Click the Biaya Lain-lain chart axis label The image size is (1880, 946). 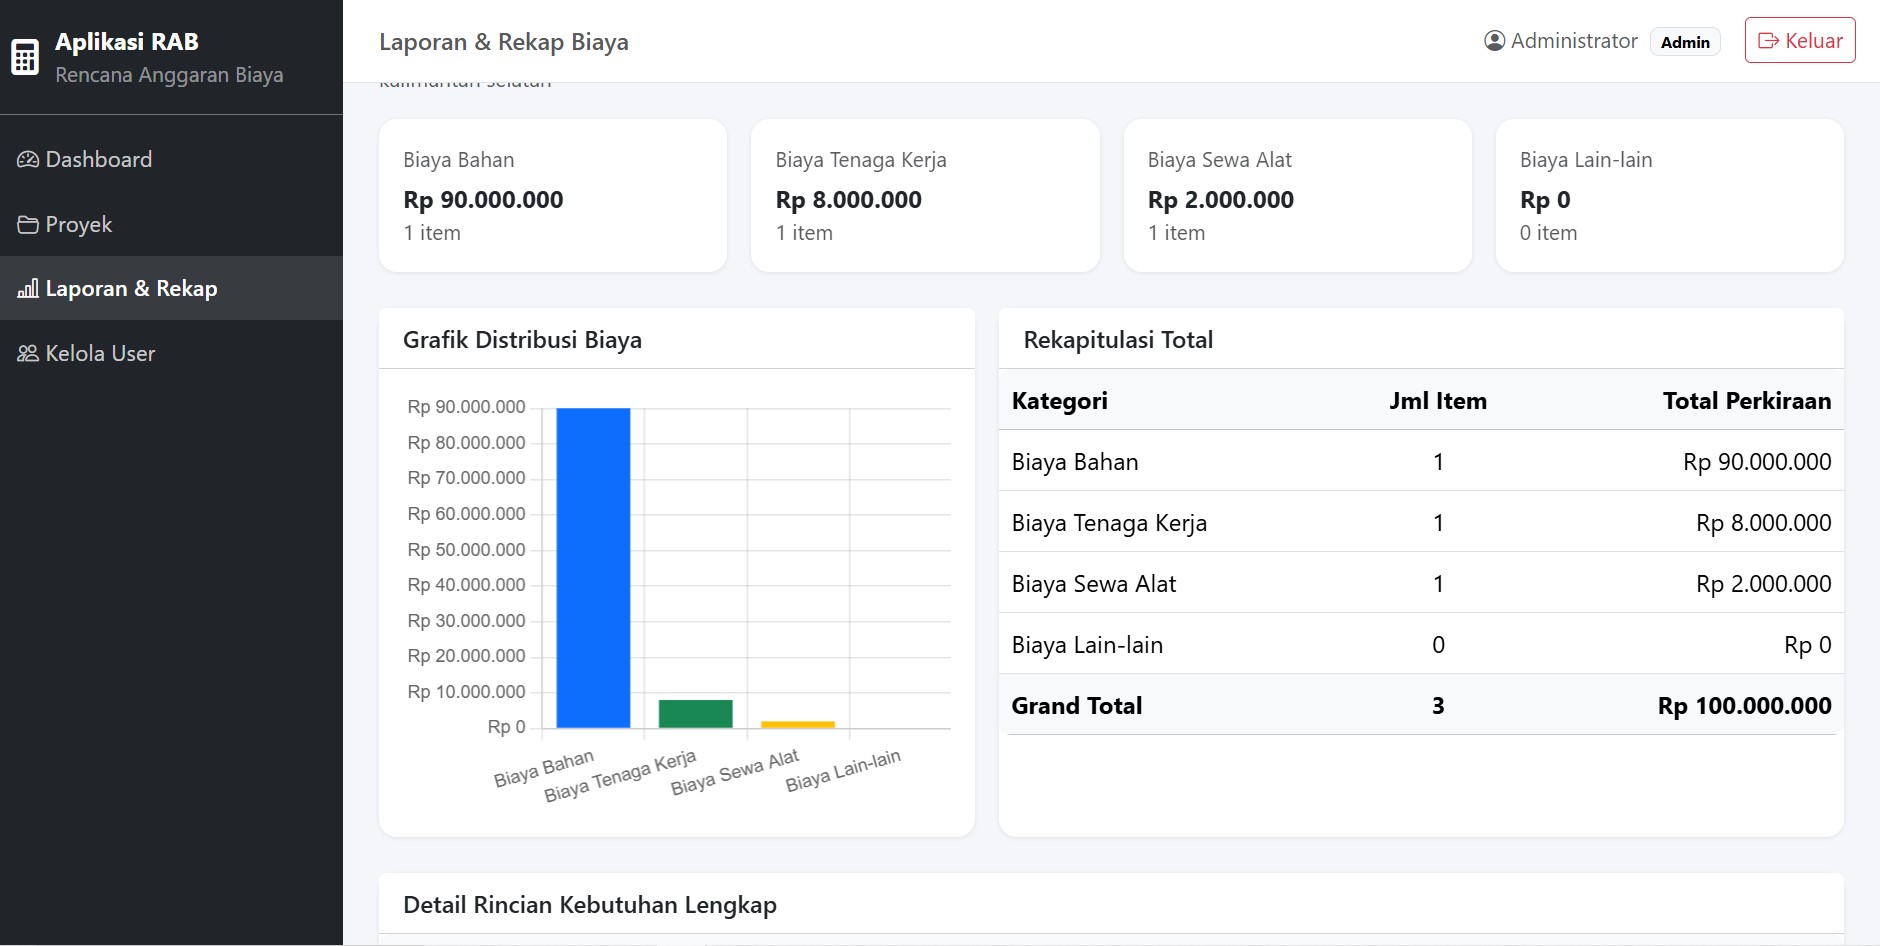click(x=843, y=771)
